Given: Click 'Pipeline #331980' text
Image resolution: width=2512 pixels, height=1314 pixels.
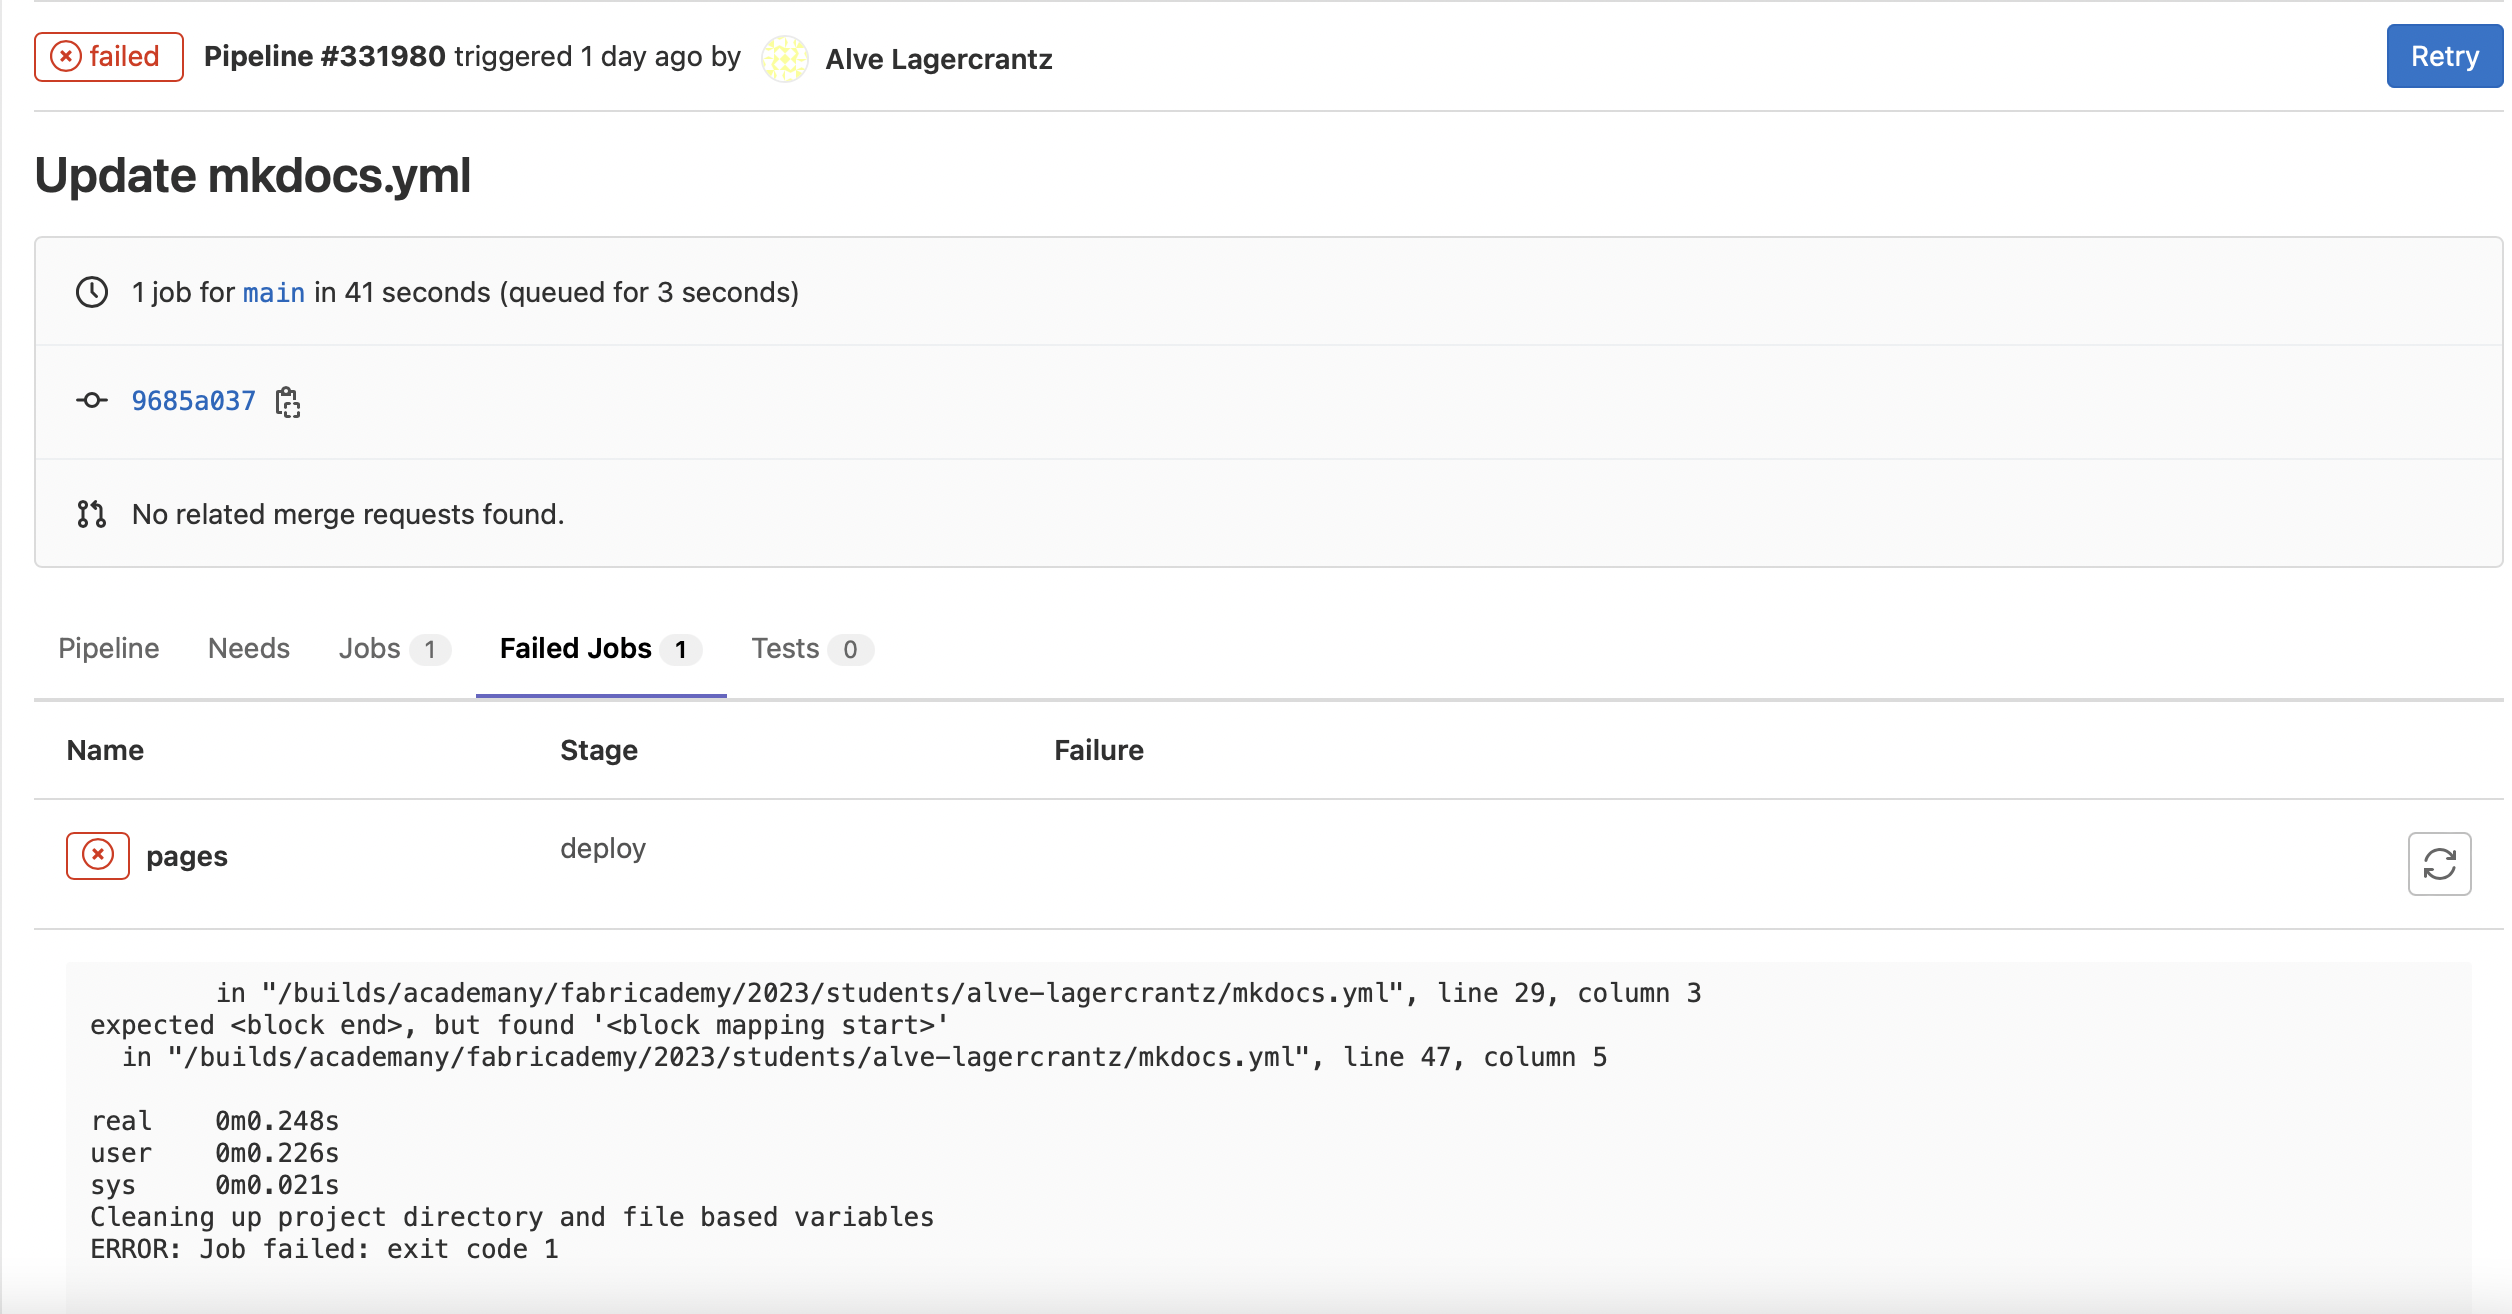Looking at the screenshot, I should click(x=325, y=56).
